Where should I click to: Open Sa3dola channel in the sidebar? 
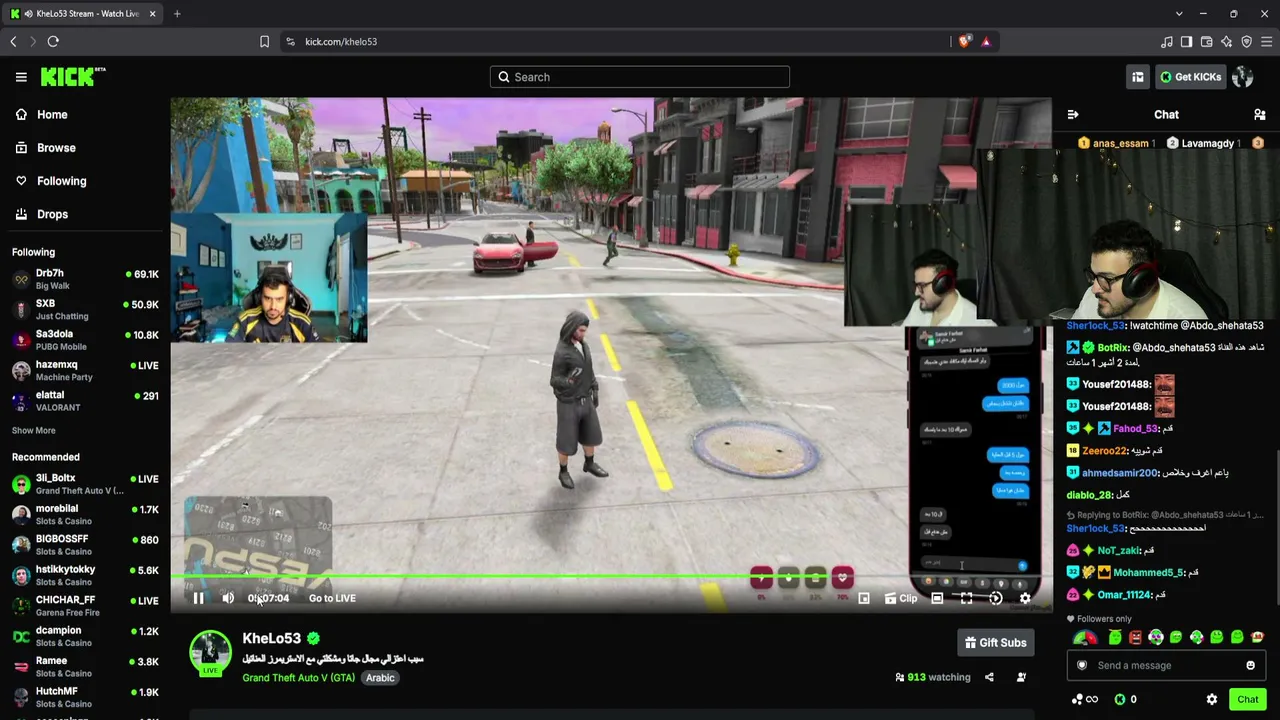85,340
